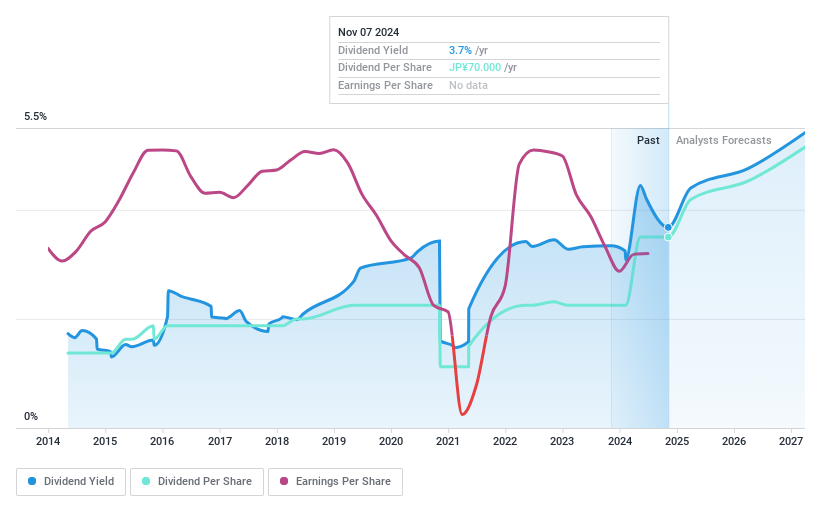Click the 0% y-axis label
The image size is (821, 508).
point(31,416)
